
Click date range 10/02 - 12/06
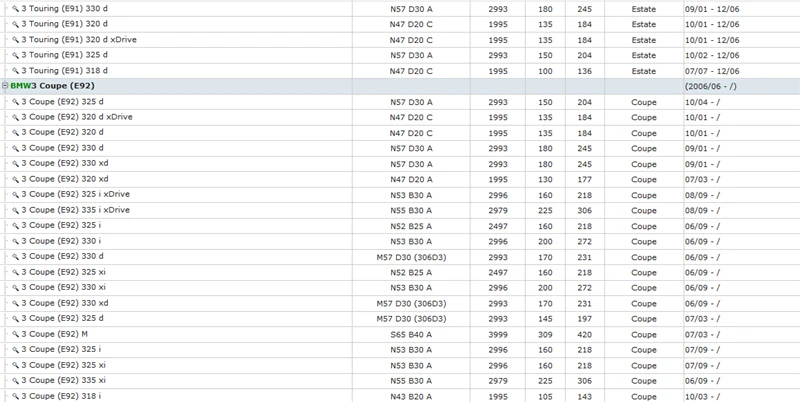pos(712,55)
